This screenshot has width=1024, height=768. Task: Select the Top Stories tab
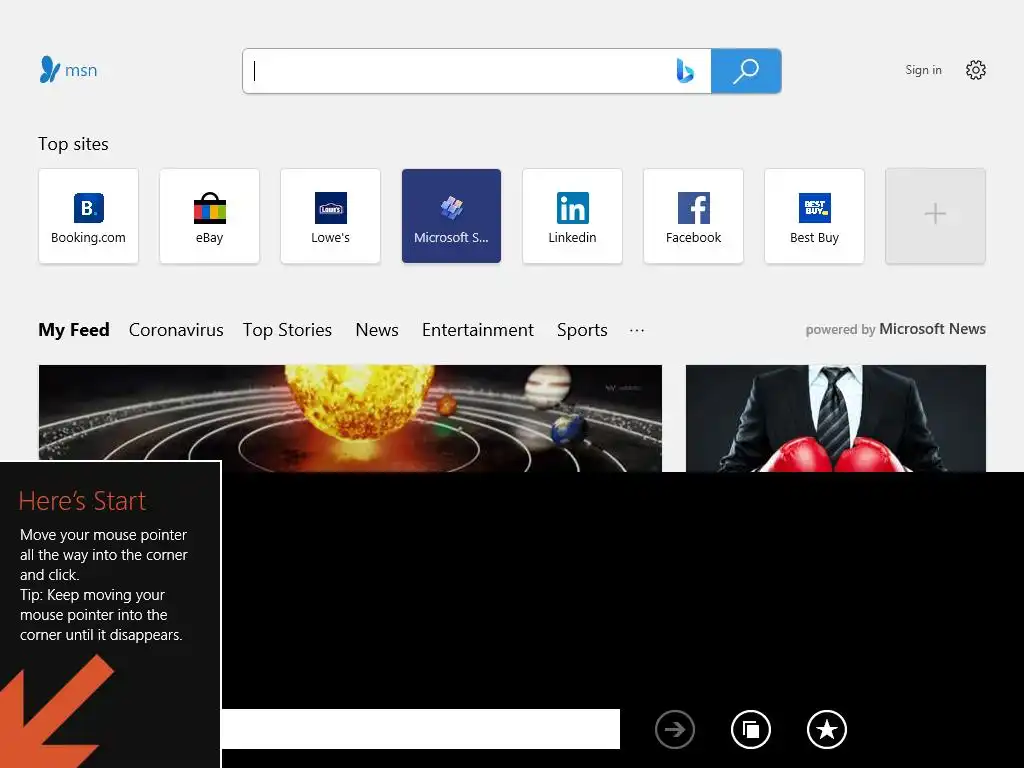click(x=287, y=330)
